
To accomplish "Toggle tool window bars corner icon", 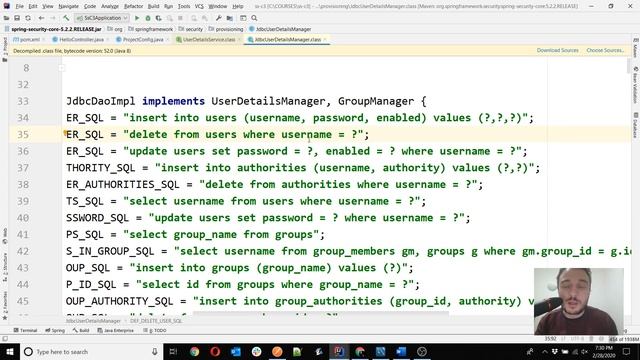I will (4, 339).
